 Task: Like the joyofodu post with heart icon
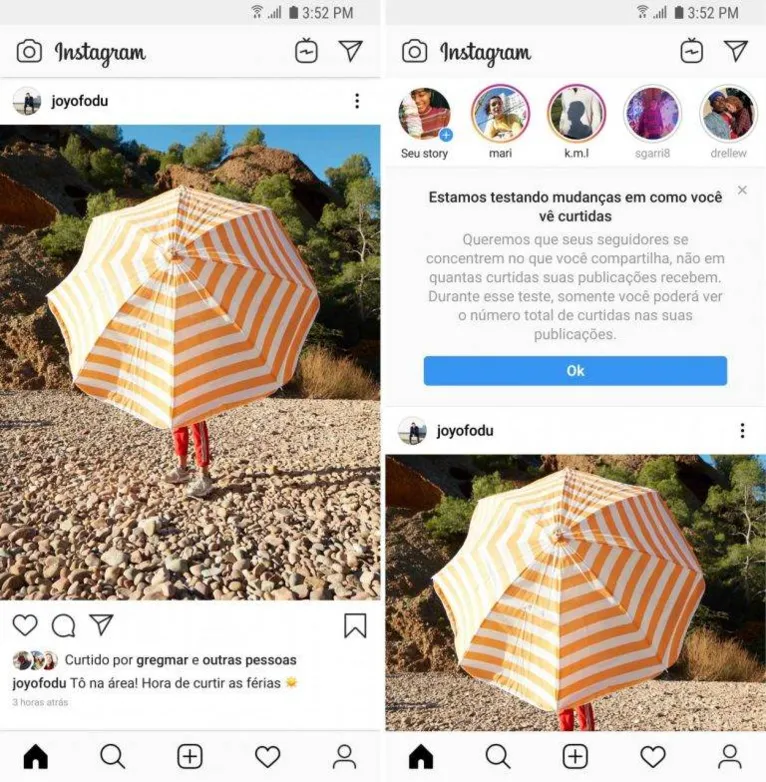25,625
